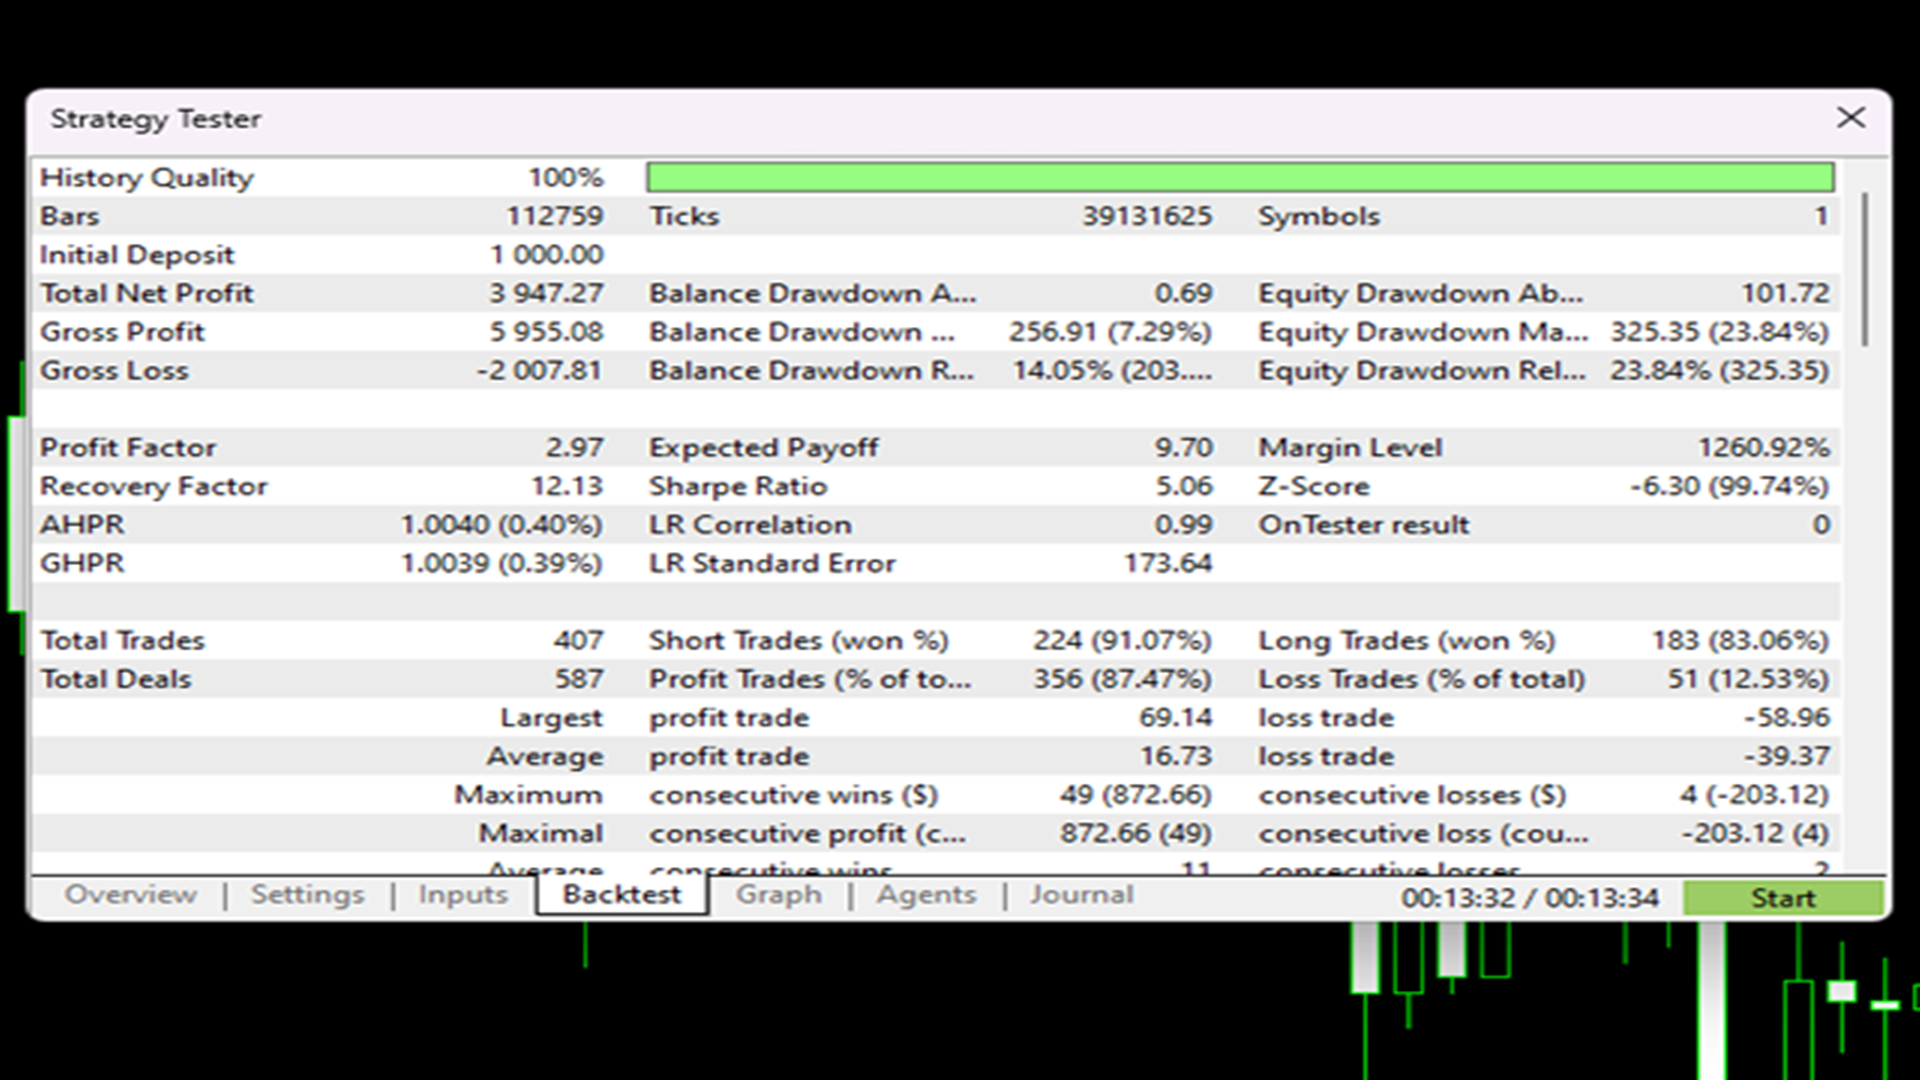
Task: Click the Total Trades value 407
Action: [579, 640]
